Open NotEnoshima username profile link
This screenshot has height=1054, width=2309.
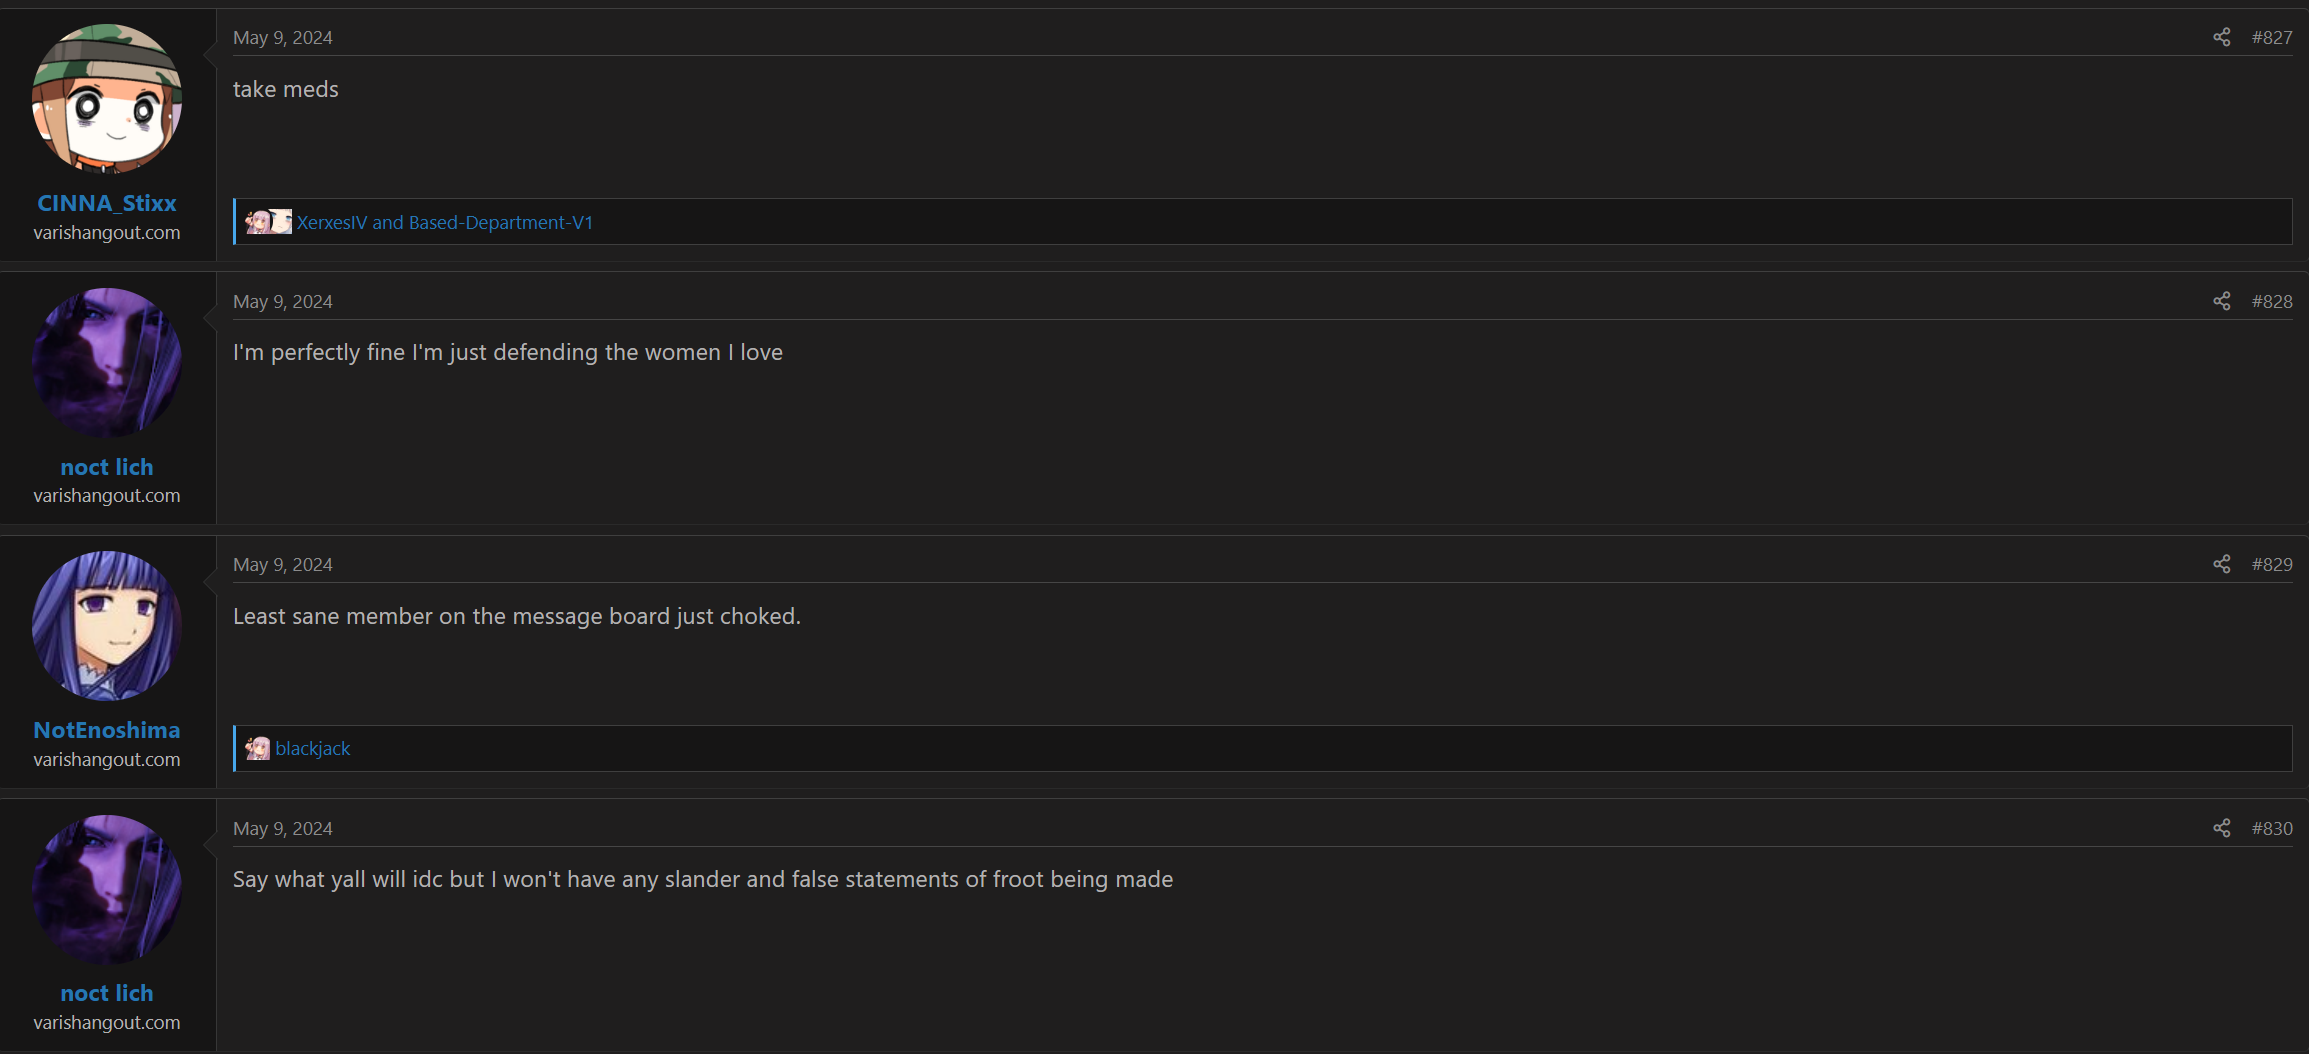coord(107,730)
